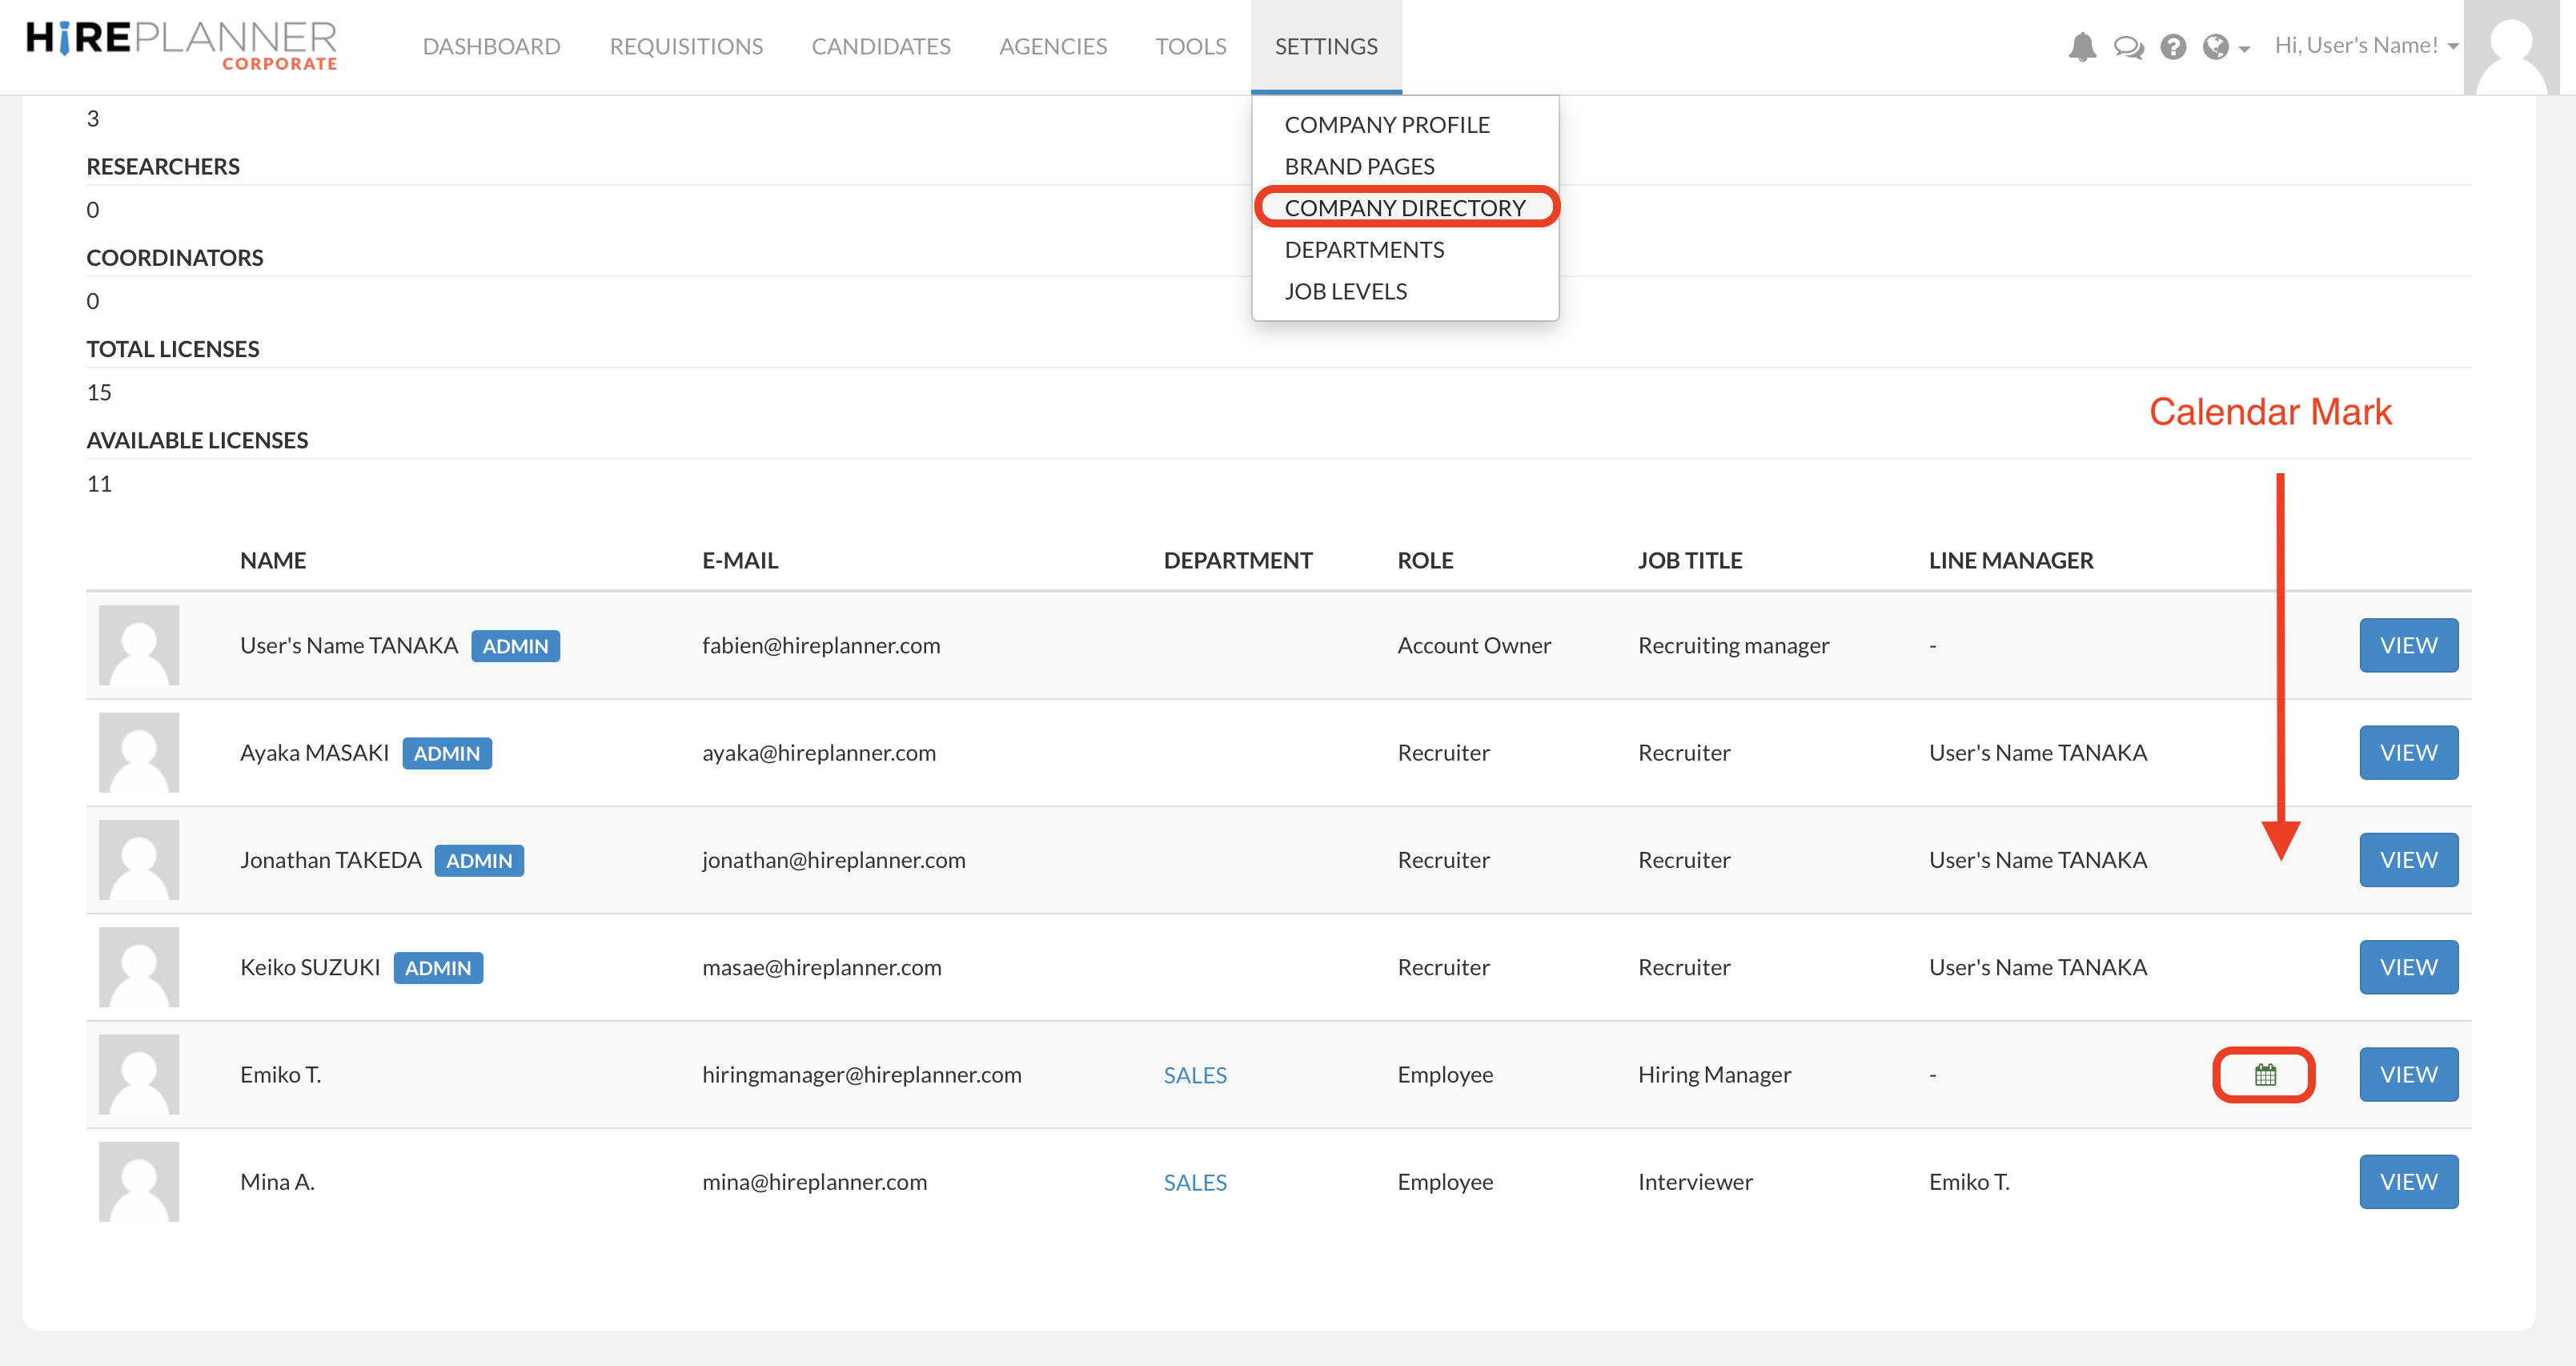Click the help question mark icon
This screenshot has height=1366, width=2576.
2173,47
